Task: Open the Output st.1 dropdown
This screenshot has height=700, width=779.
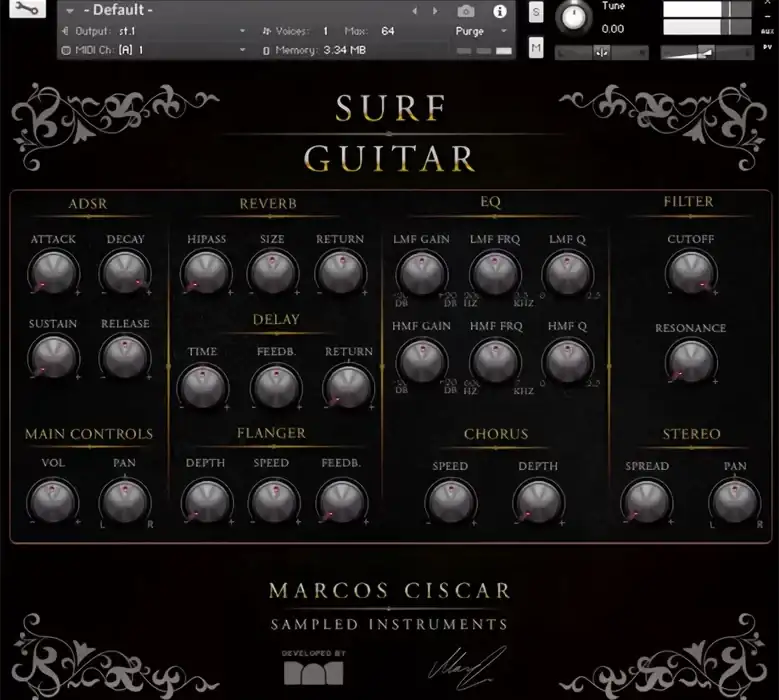Action: pos(242,31)
